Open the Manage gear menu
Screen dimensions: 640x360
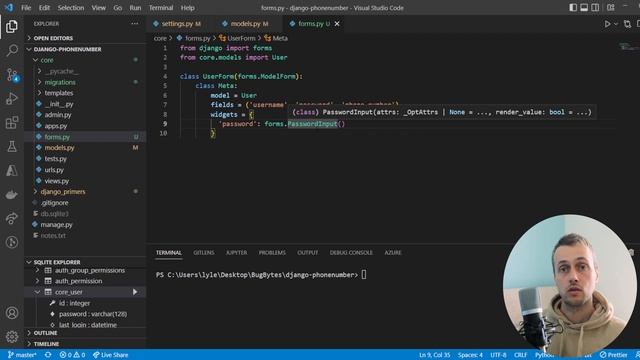click(x=12, y=337)
